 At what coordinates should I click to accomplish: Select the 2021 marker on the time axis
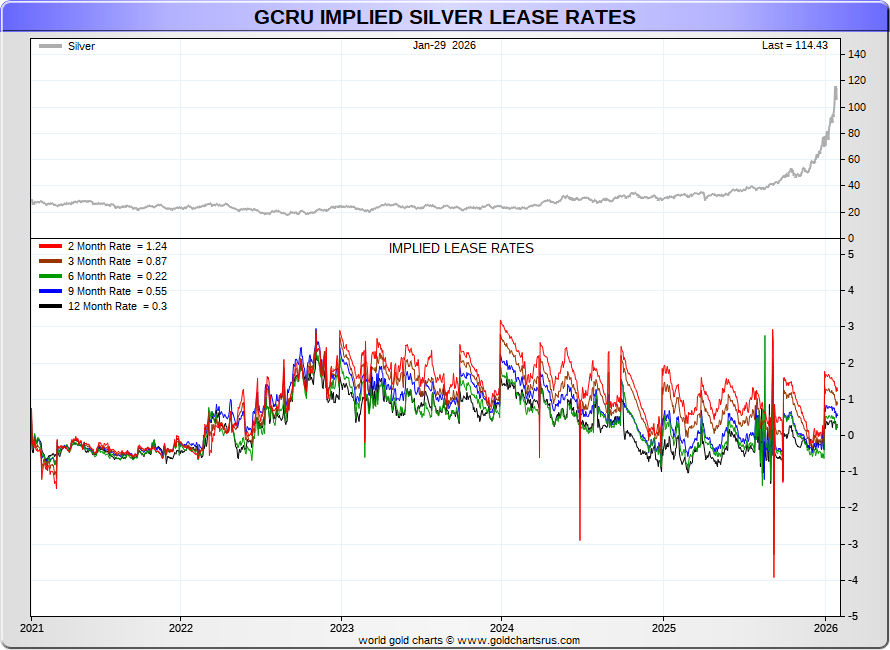31,628
